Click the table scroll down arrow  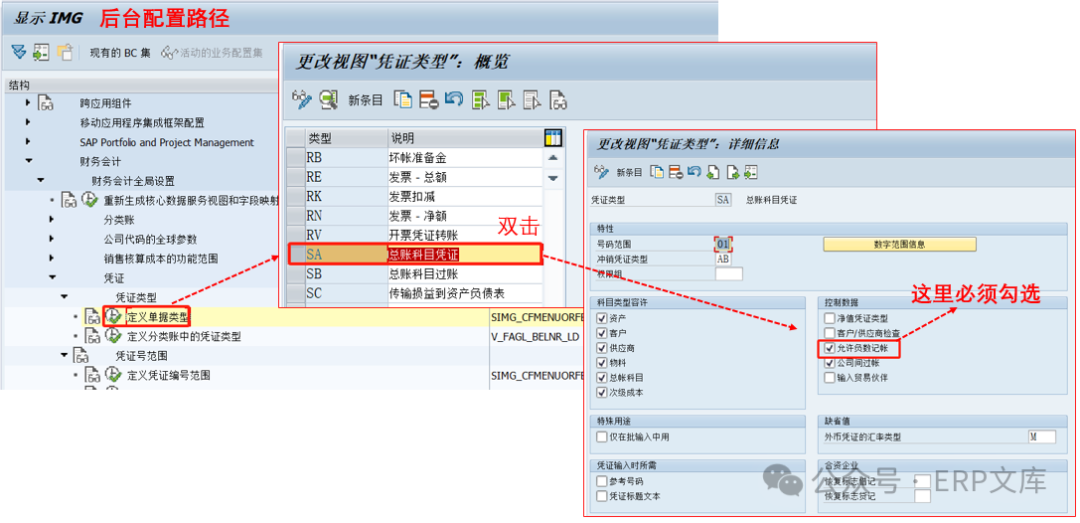click(x=553, y=178)
